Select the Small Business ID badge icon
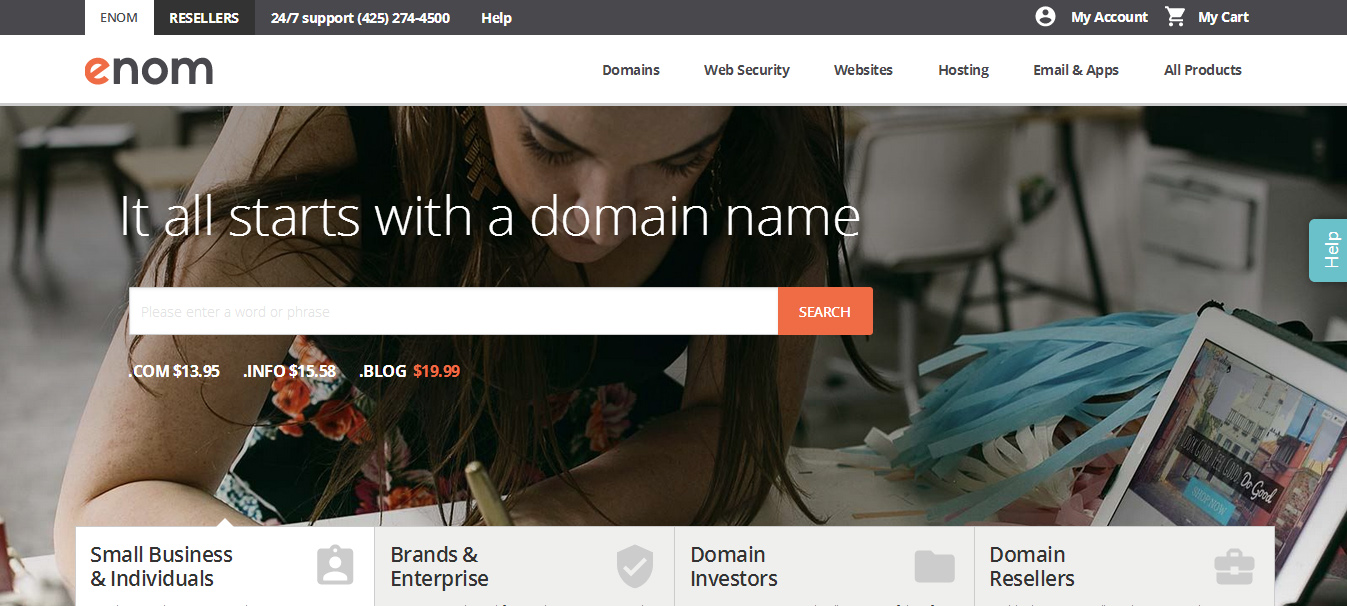This screenshot has width=1347, height=606. tap(335, 566)
